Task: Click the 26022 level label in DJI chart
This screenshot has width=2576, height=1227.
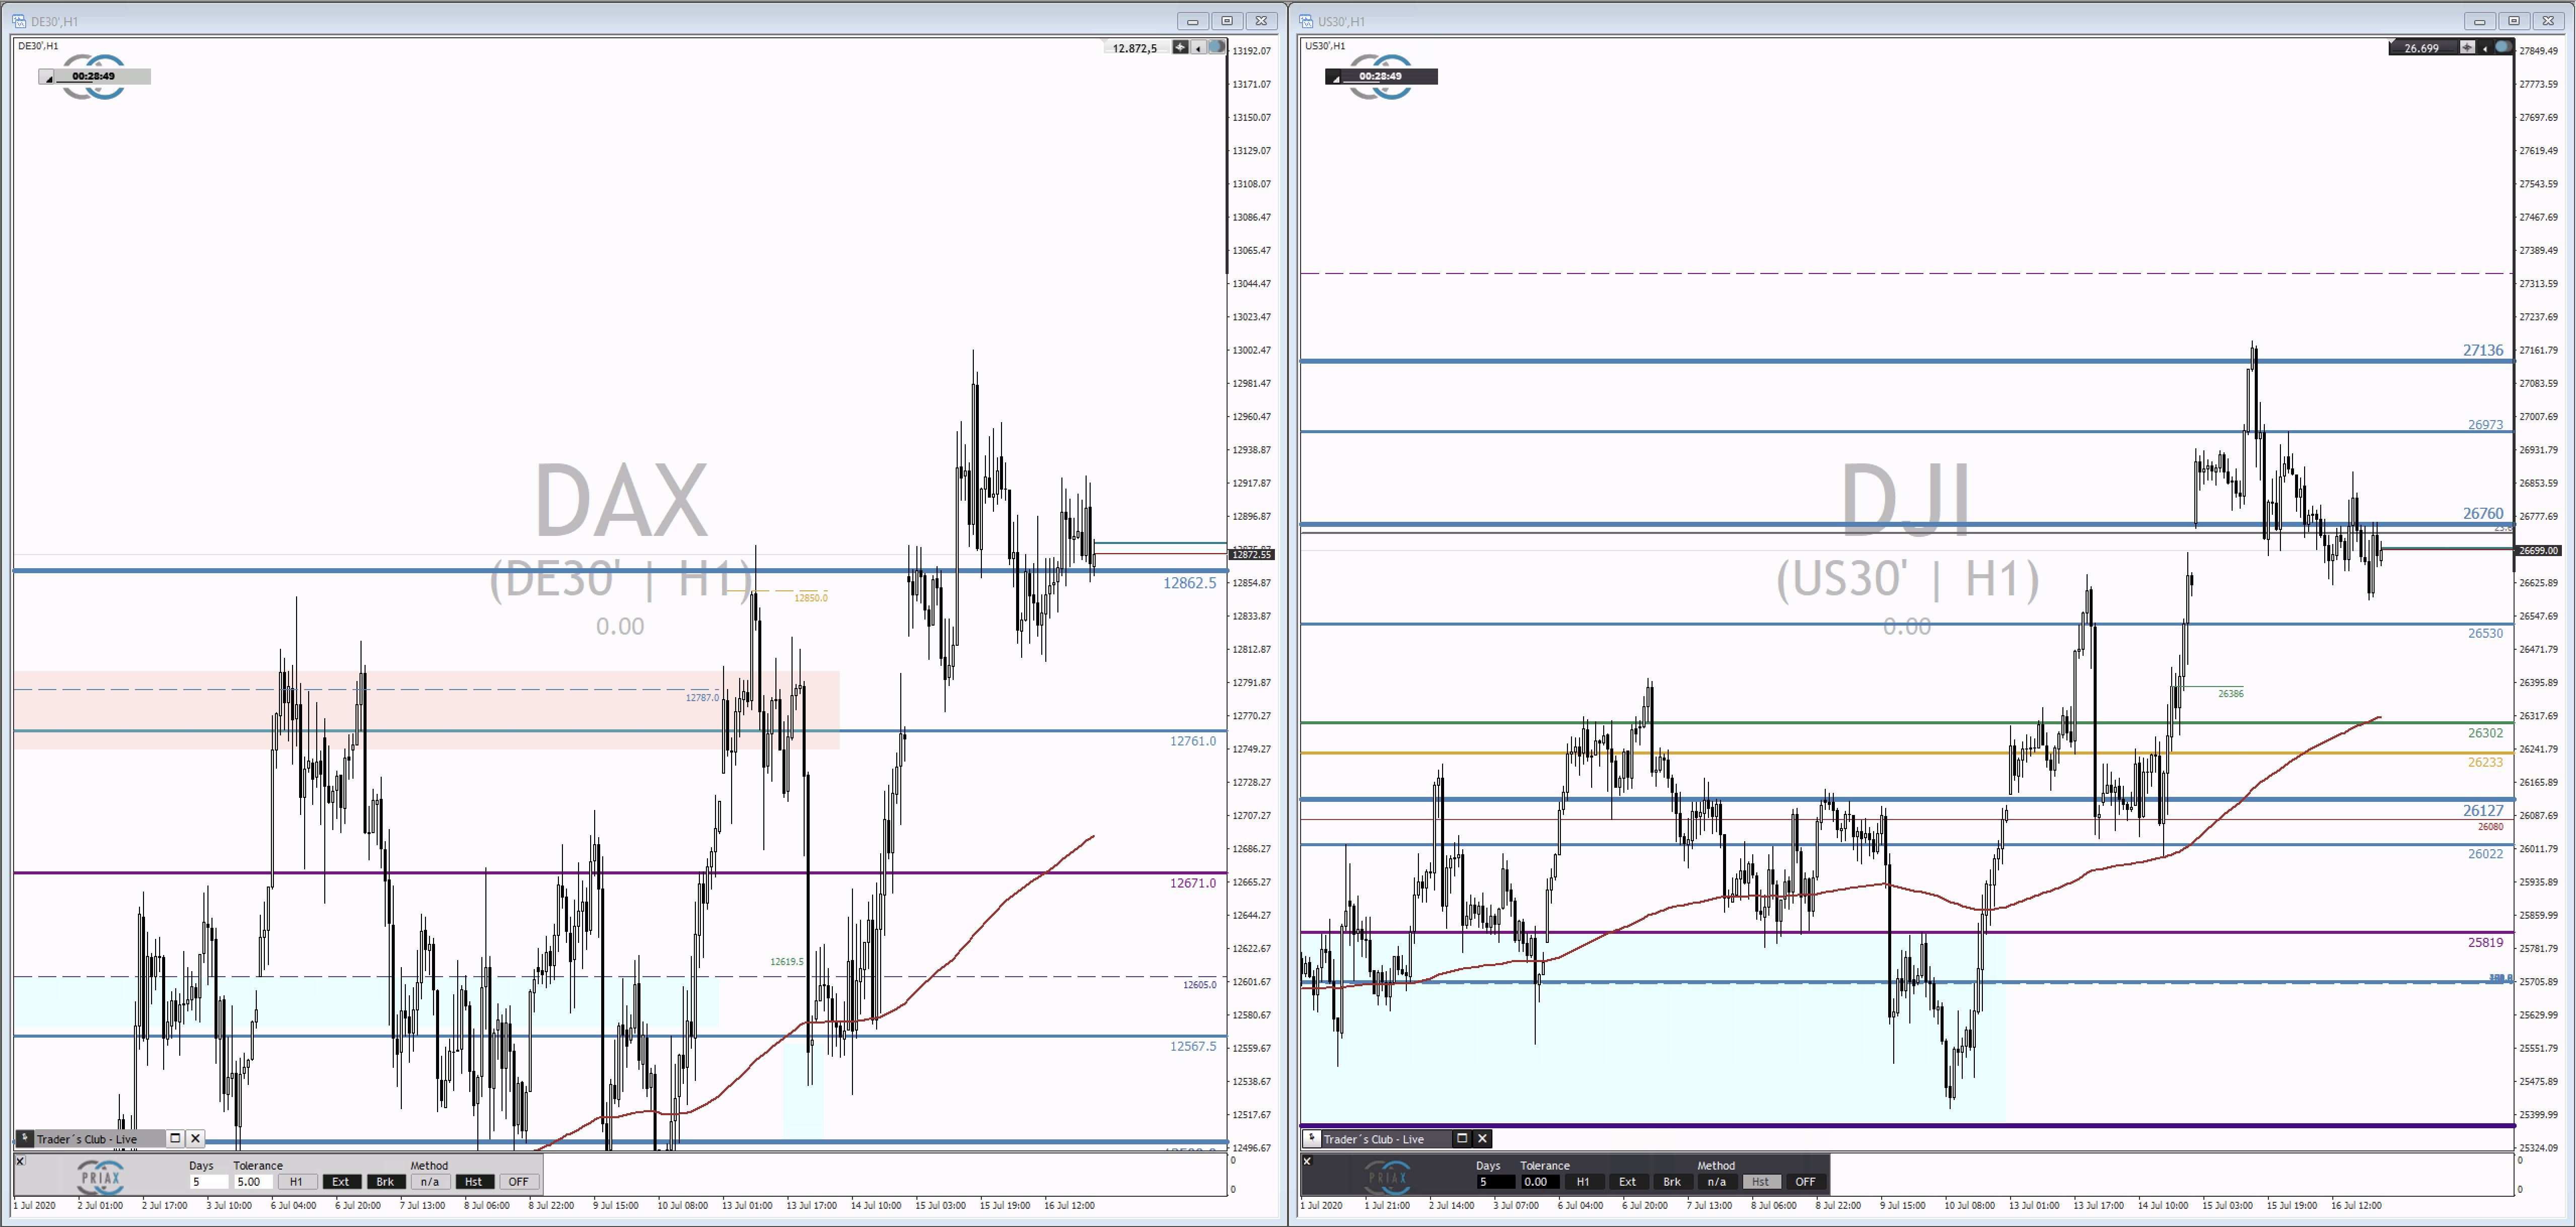Action: pyautogui.click(x=2486, y=854)
